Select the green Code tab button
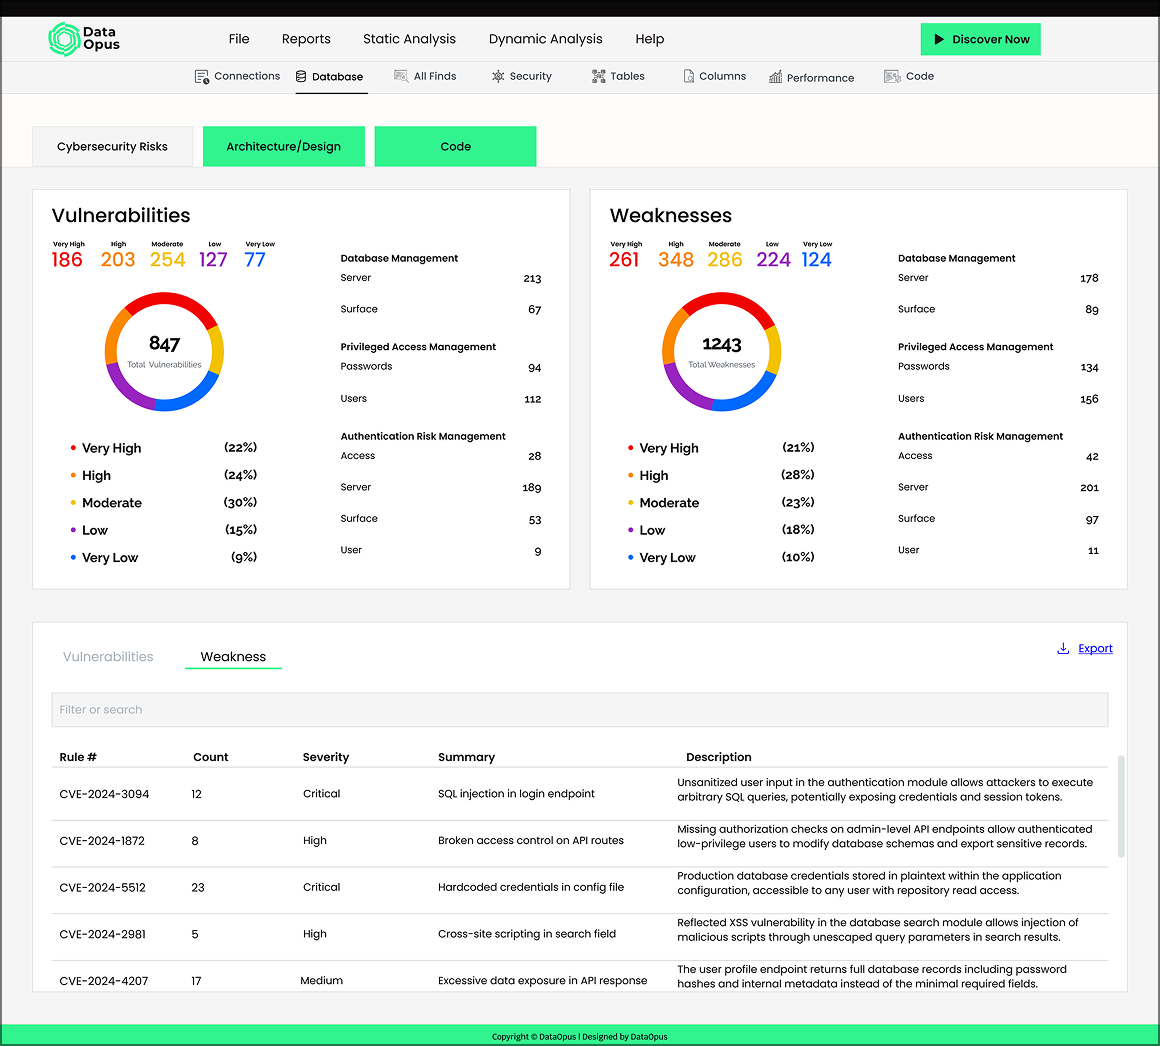 tap(455, 146)
